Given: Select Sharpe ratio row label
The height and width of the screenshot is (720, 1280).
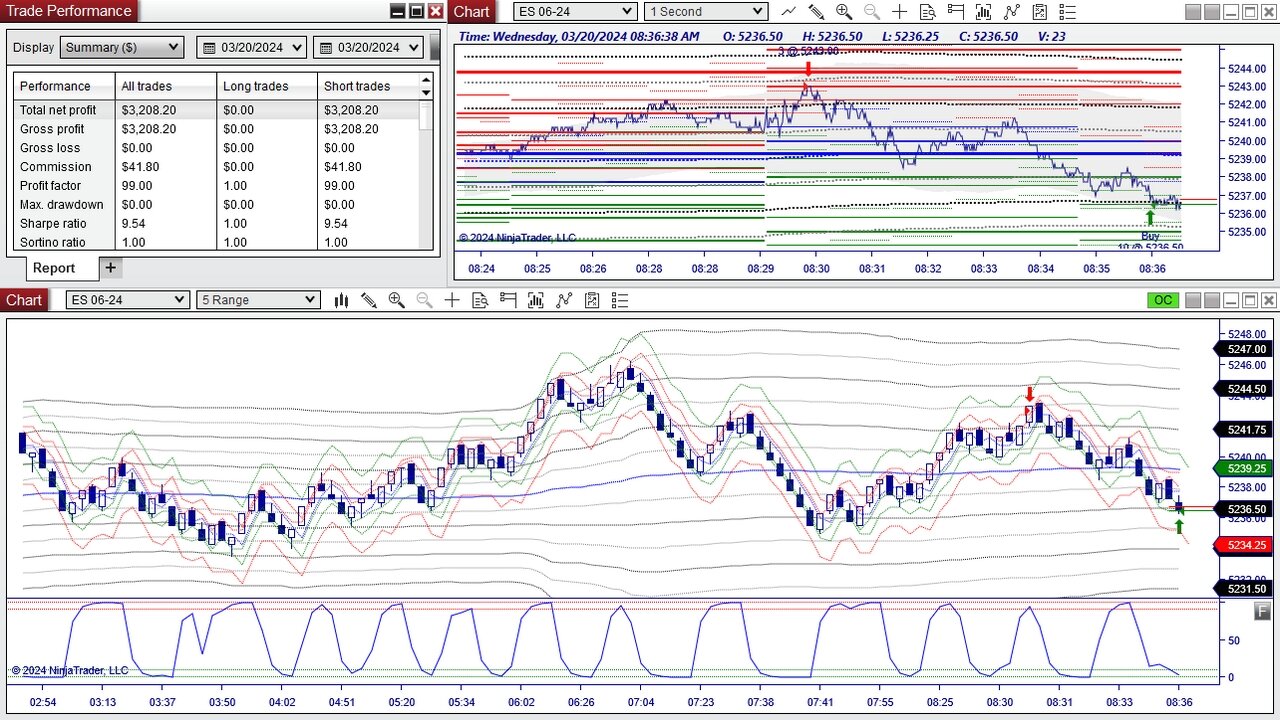Looking at the screenshot, I should pos(53,224).
